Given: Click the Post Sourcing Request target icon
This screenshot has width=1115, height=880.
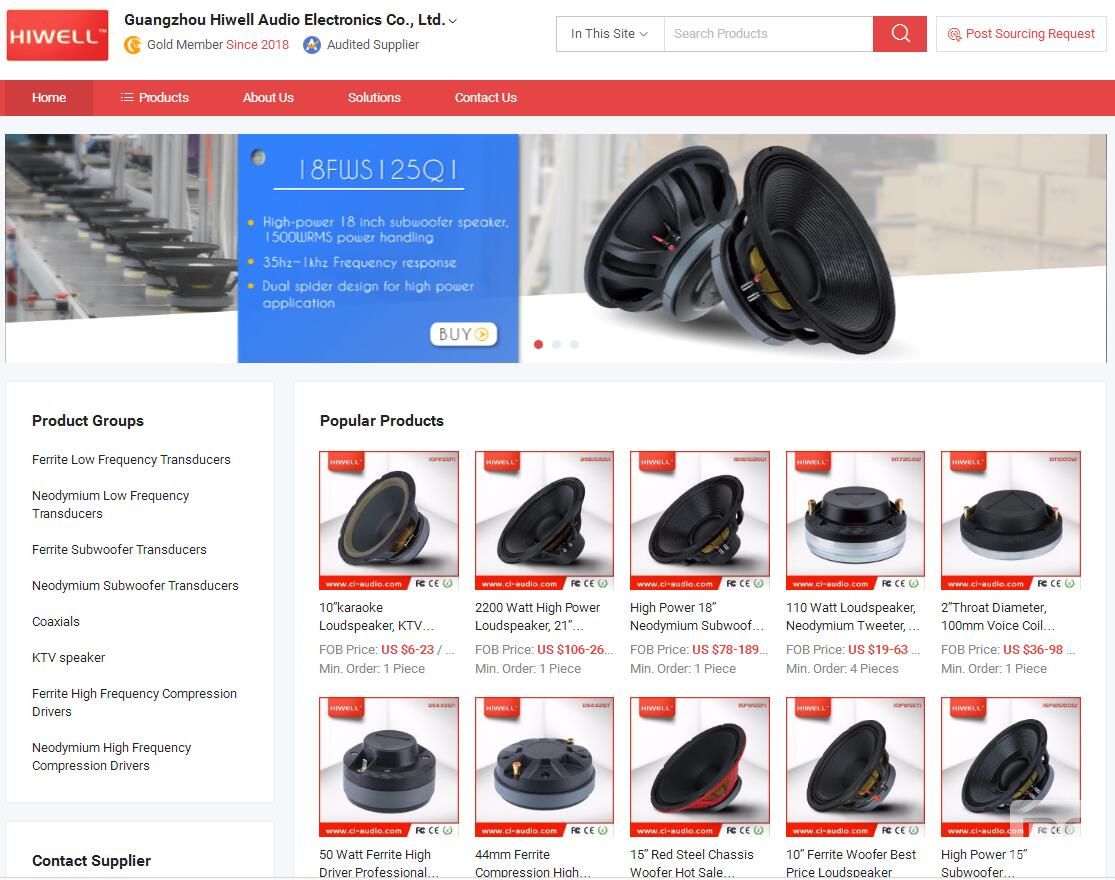Looking at the screenshot, I should [954, 34].
